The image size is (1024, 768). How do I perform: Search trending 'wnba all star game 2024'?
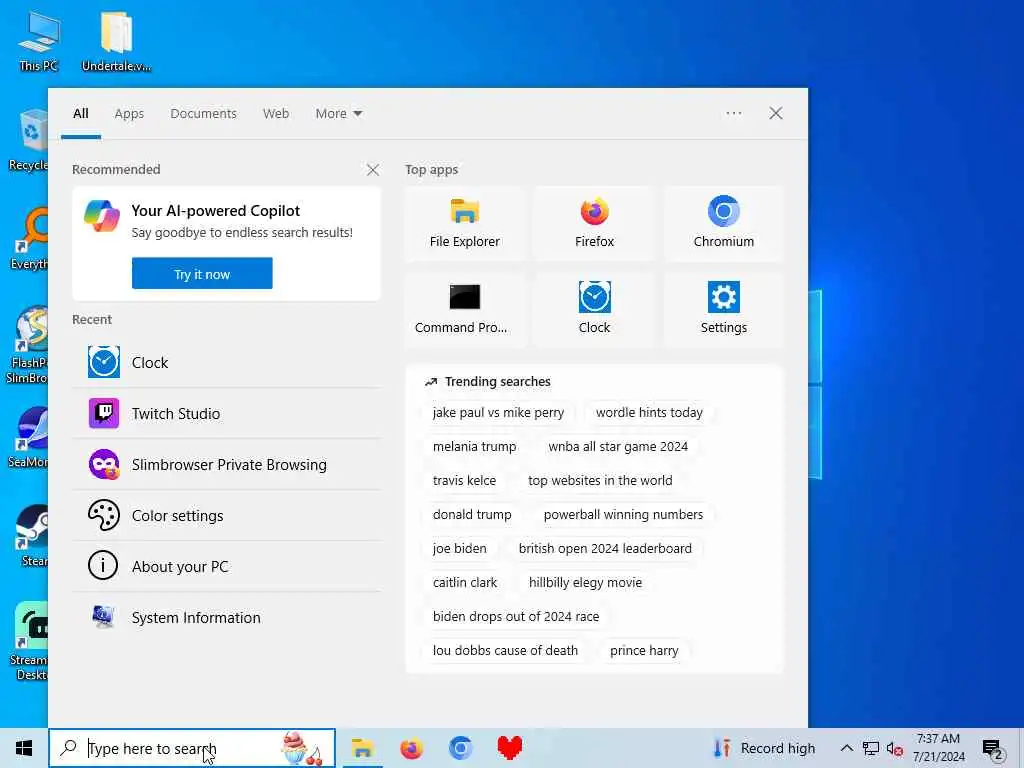[x=618, y=447]
